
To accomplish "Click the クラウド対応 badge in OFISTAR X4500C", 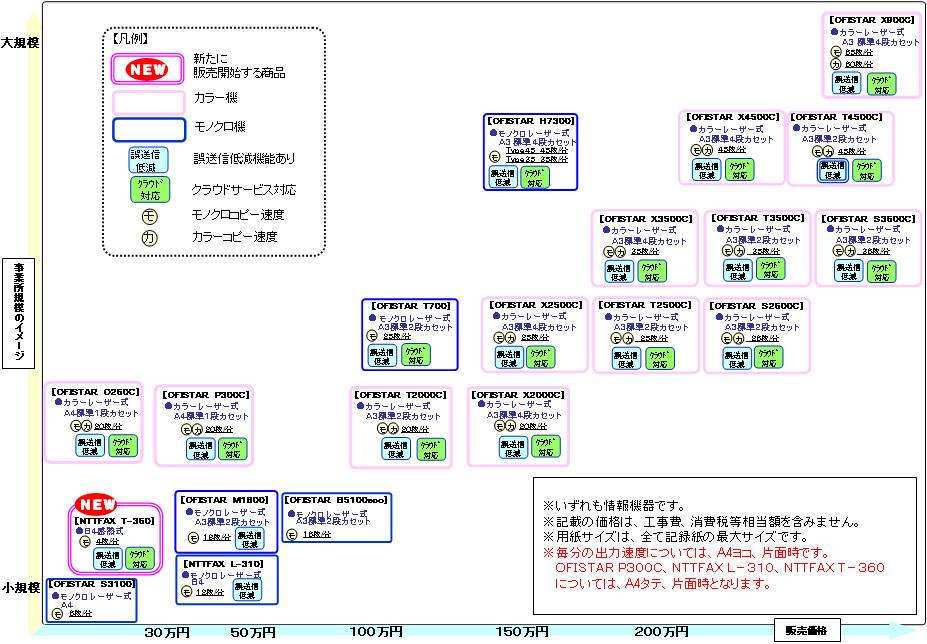I will [x=740, y=170].
